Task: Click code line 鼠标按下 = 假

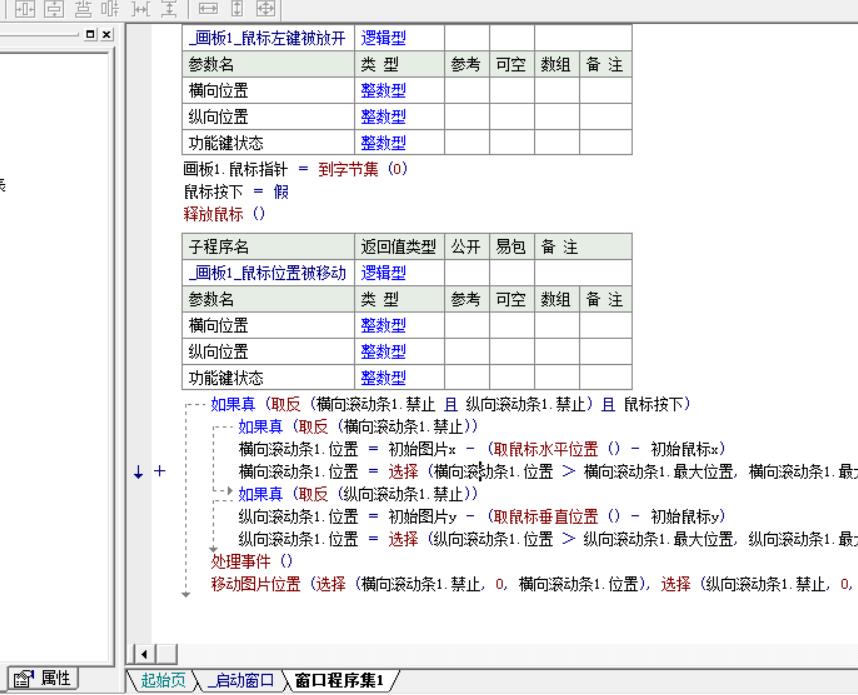Action: point(236,192)
